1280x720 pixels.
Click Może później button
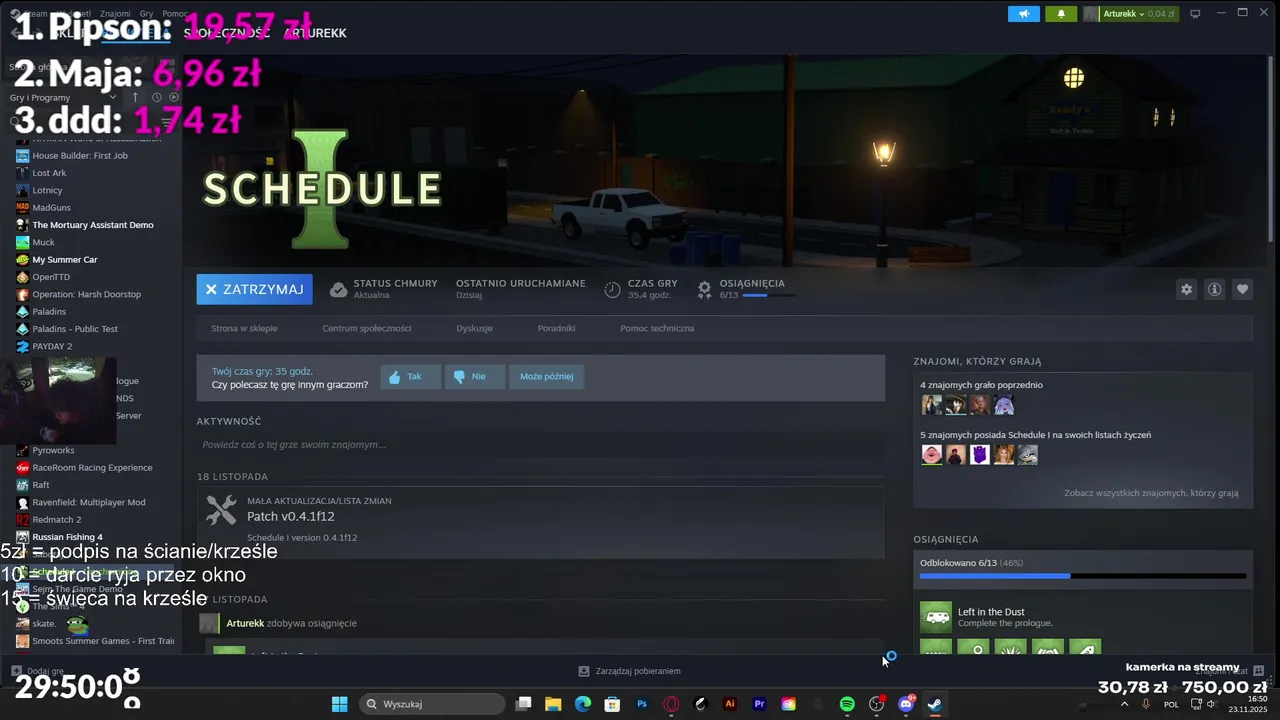click(x=547, y=377)
